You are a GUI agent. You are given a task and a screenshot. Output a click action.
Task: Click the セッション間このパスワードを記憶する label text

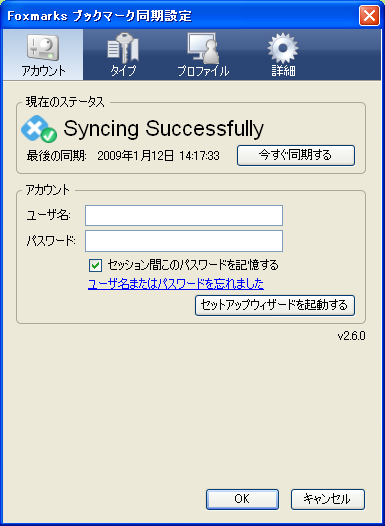(193, 265)
